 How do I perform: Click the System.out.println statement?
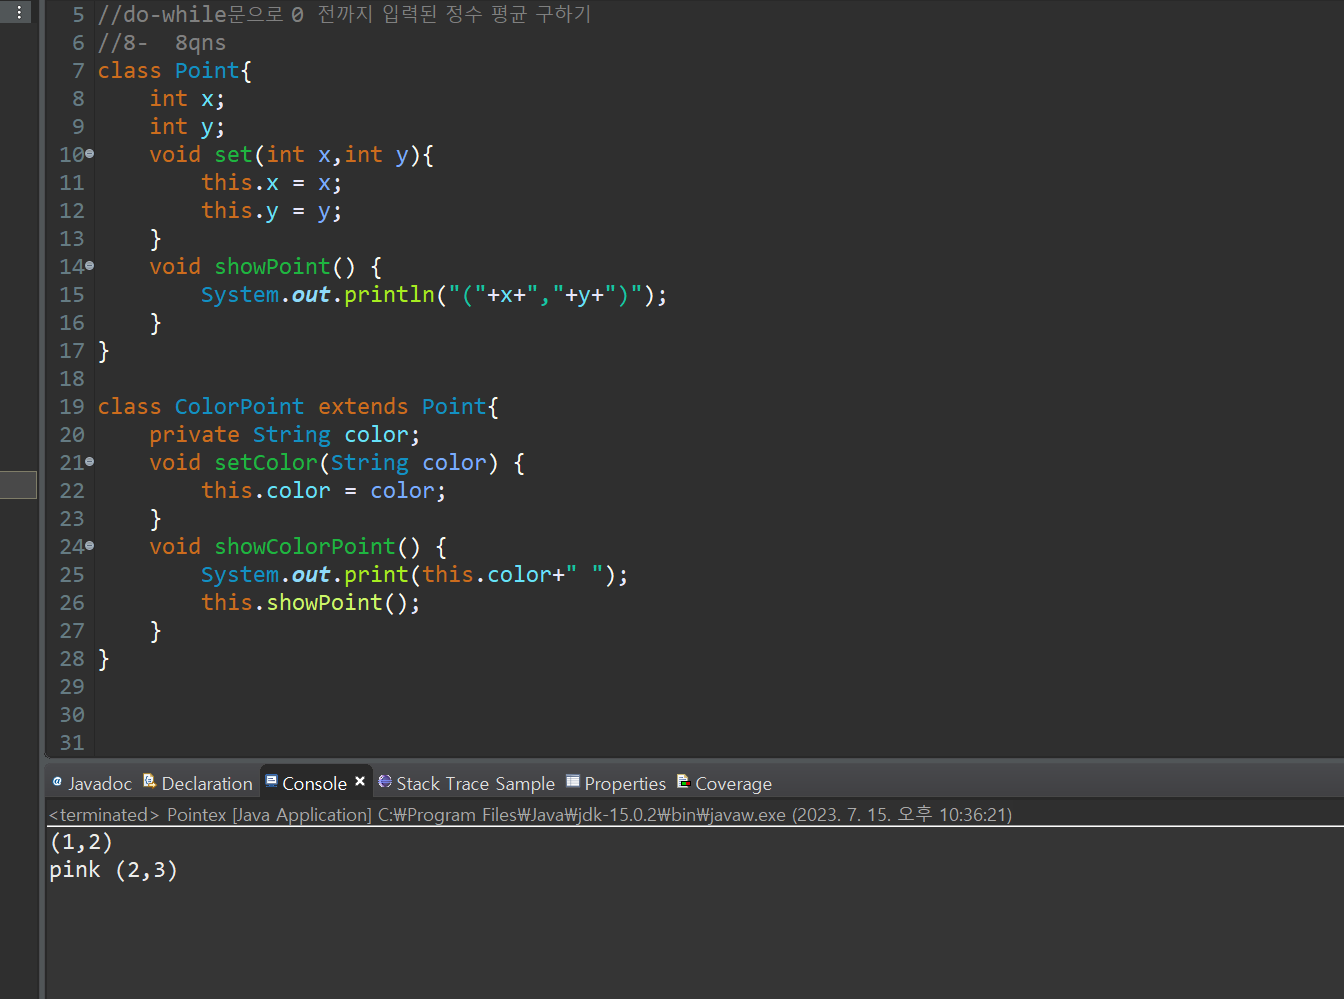click(x=434, y=295)
